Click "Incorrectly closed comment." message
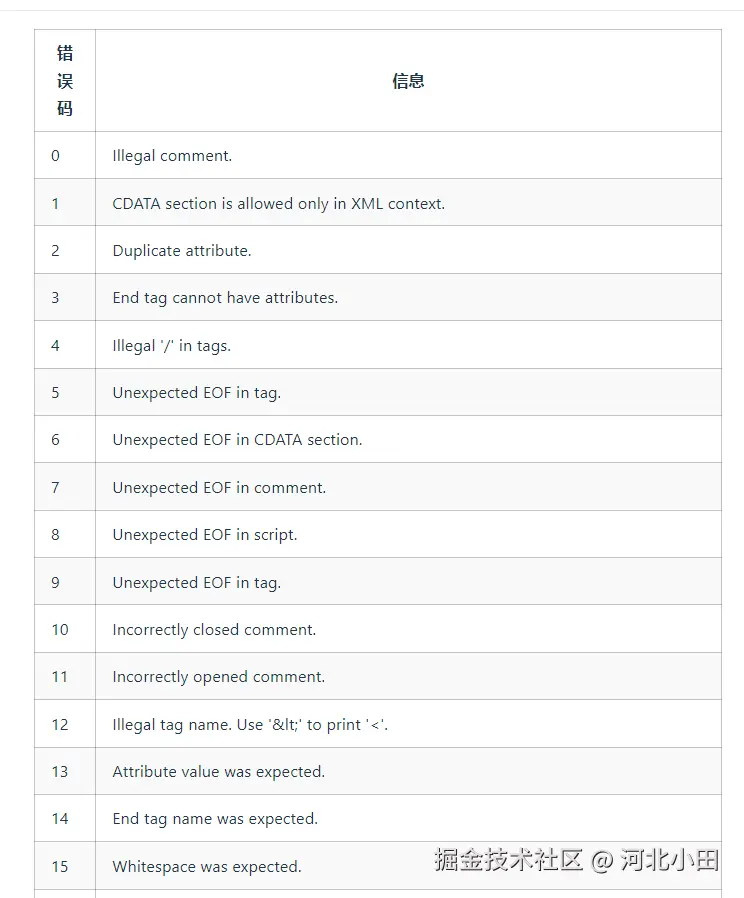 pyautogui.click(x=214, y=630)
